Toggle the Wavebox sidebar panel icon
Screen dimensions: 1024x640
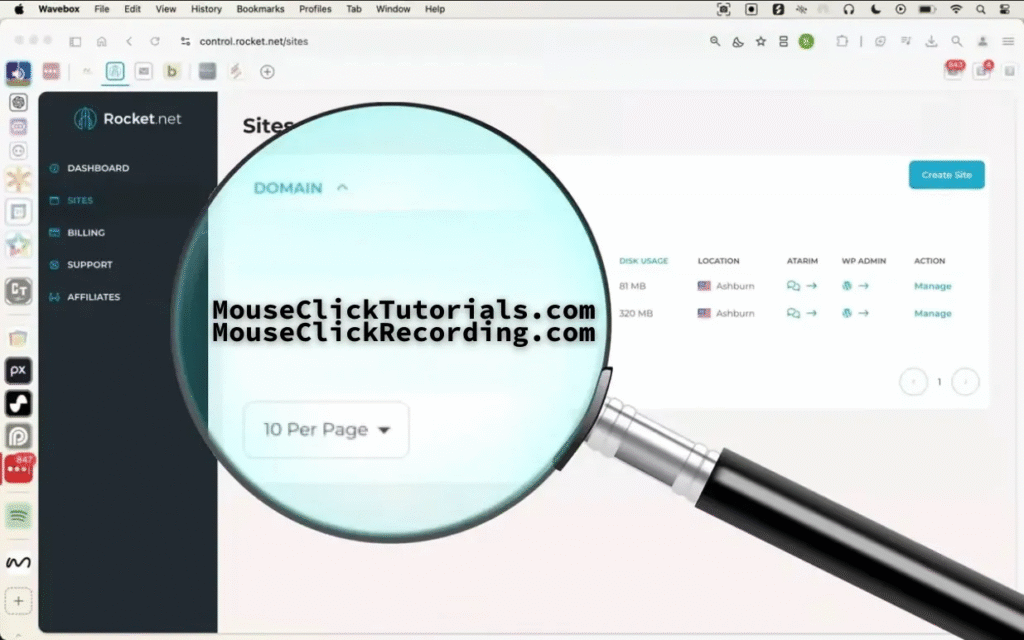coord(75,41)
